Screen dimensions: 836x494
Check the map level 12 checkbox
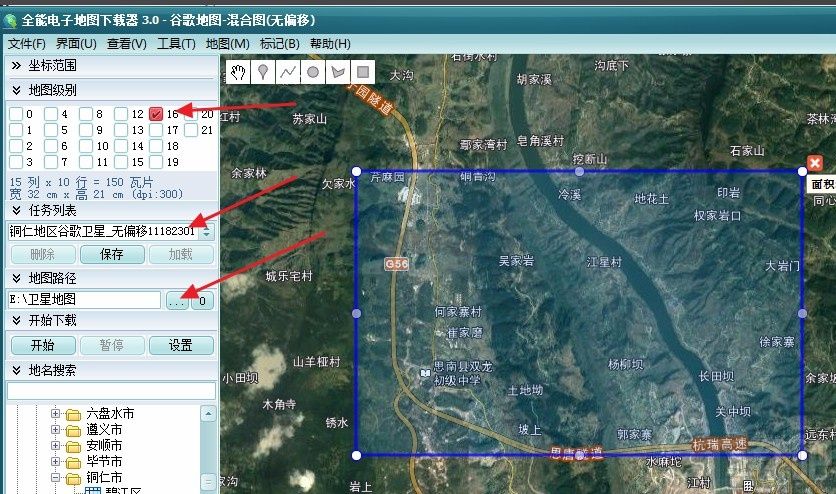click(x=120, y=114)
